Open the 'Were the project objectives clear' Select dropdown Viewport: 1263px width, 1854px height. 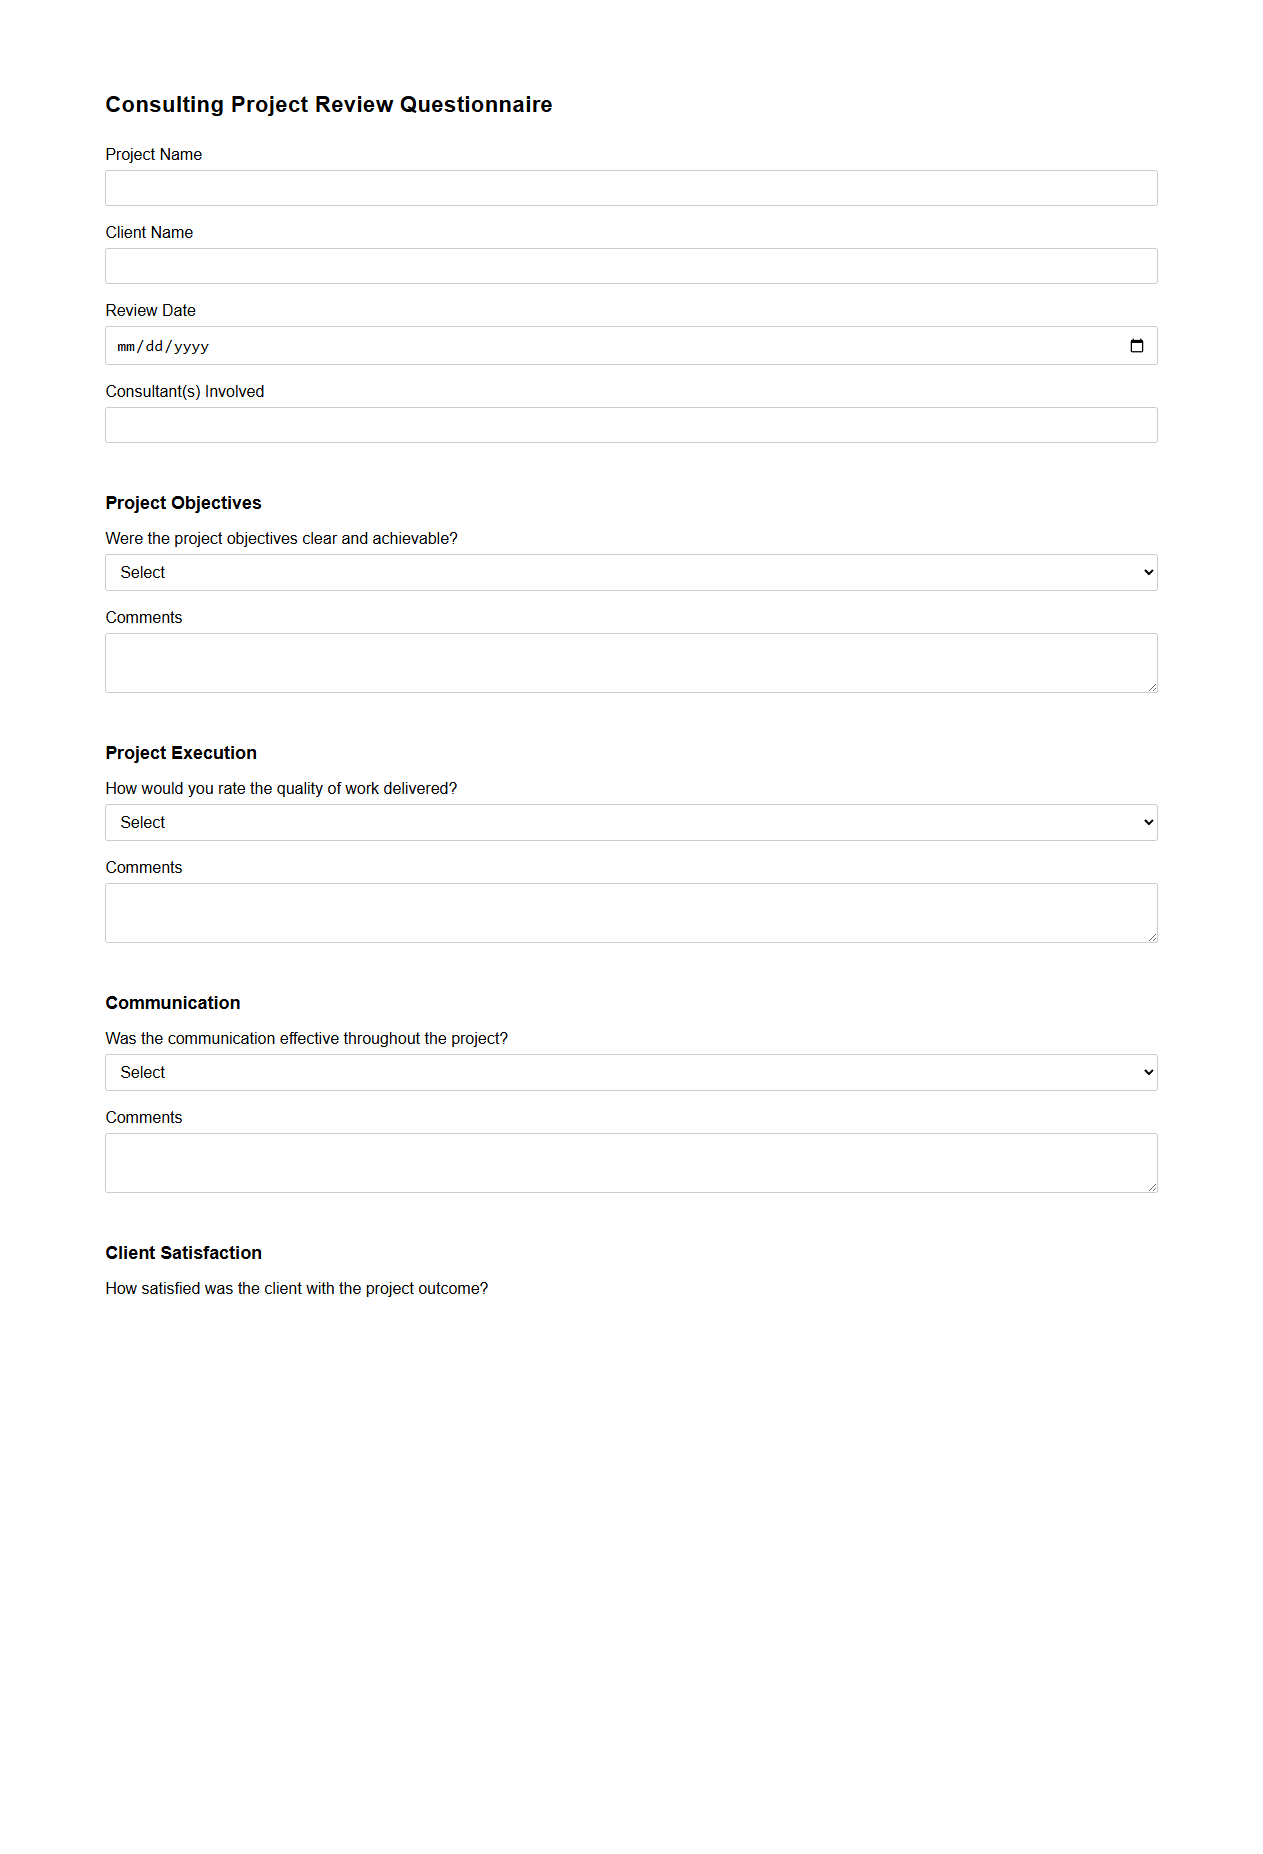(630, 571)
